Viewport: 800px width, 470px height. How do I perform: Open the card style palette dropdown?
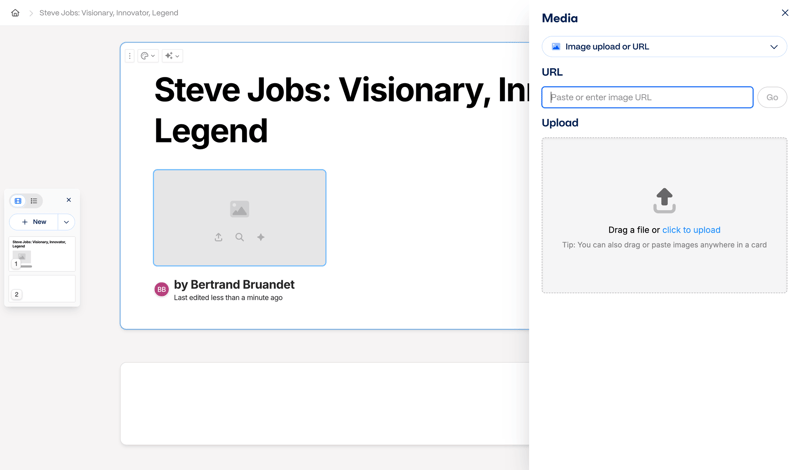[x=148, y=56]
